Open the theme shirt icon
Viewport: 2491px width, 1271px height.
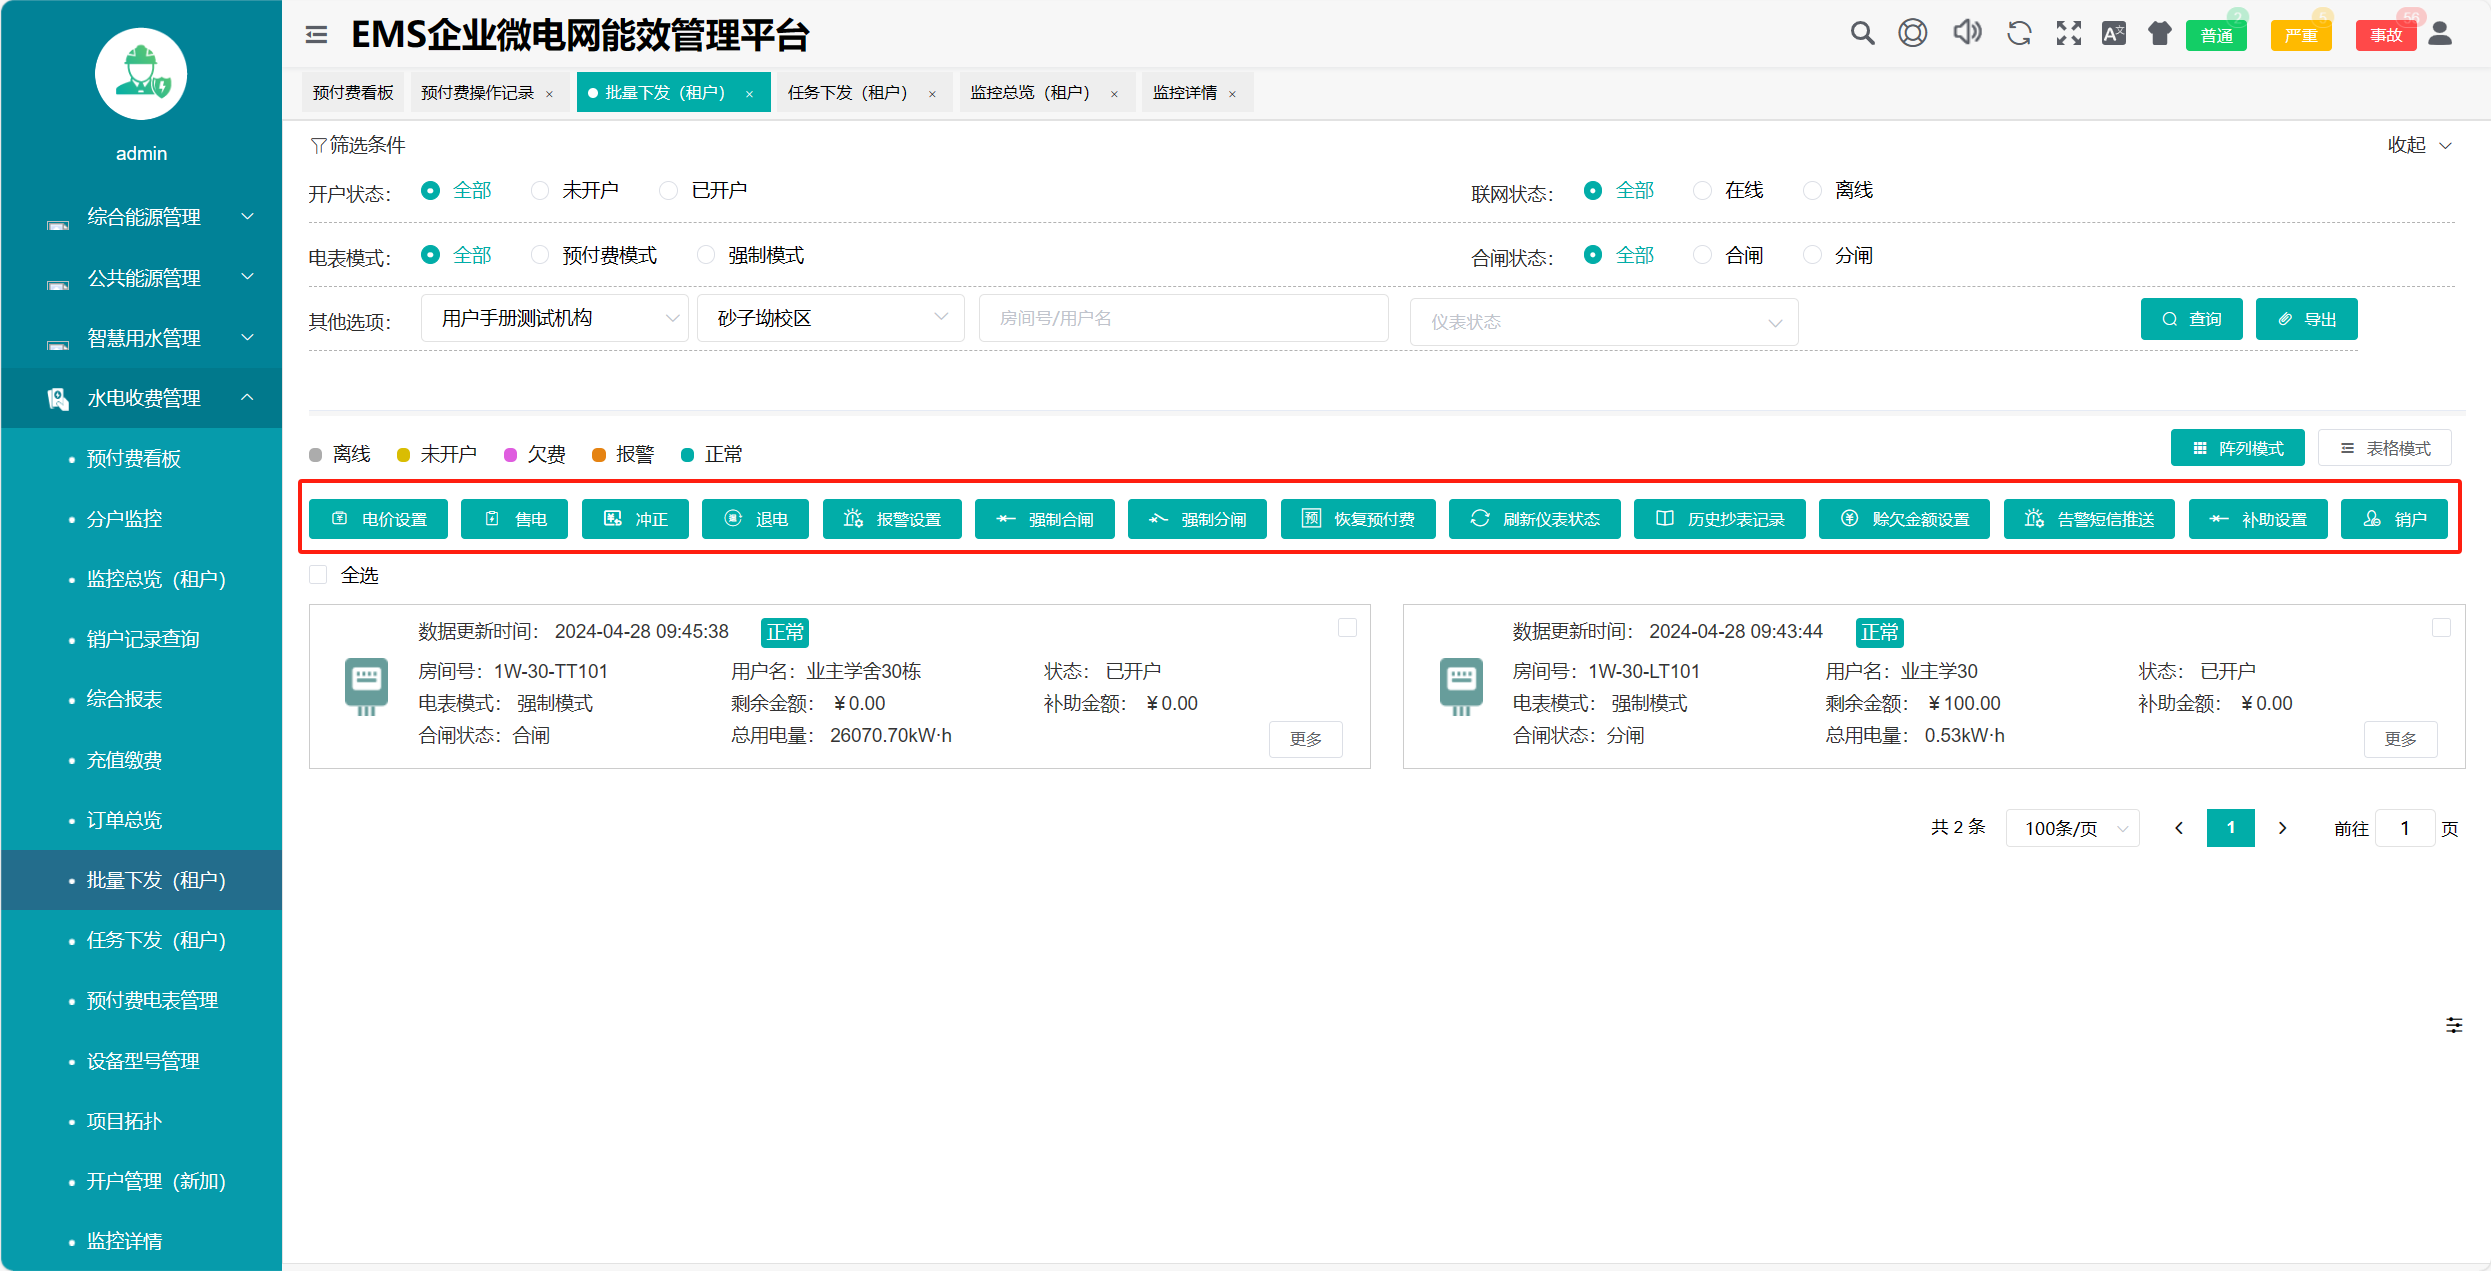(2160, 34)
